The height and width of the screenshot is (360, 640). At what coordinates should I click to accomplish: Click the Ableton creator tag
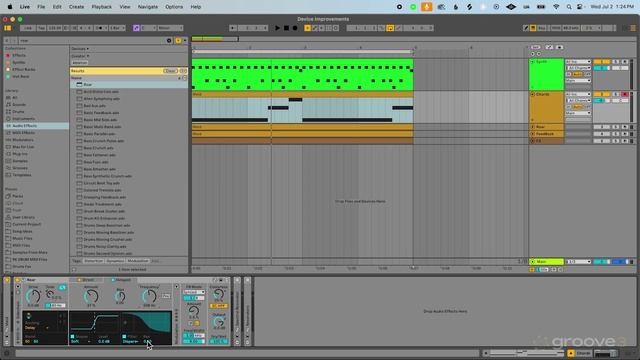coord(80,63)
